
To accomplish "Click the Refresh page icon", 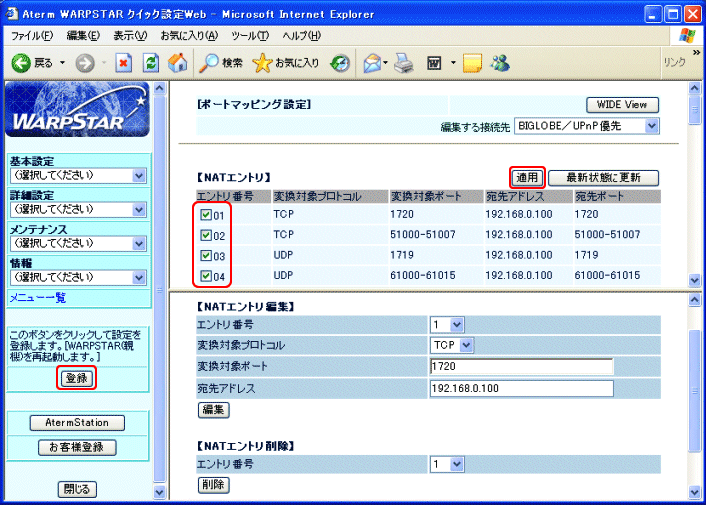I will (x=150, y=62).
